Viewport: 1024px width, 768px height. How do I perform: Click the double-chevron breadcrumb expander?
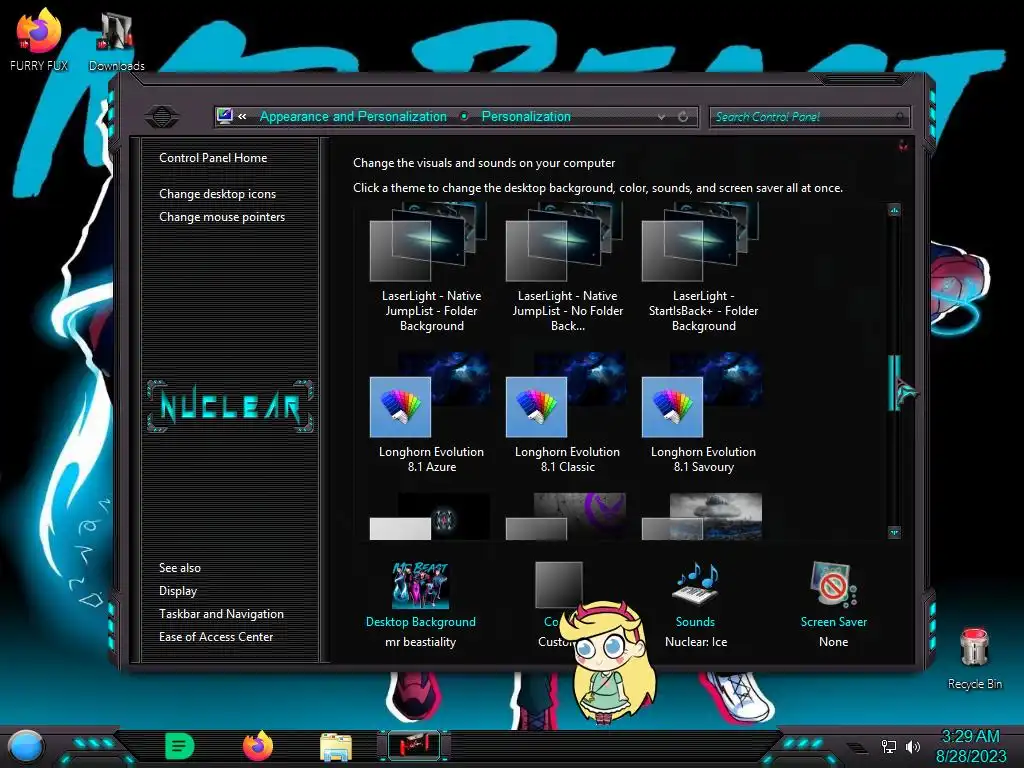click(242, 117)
